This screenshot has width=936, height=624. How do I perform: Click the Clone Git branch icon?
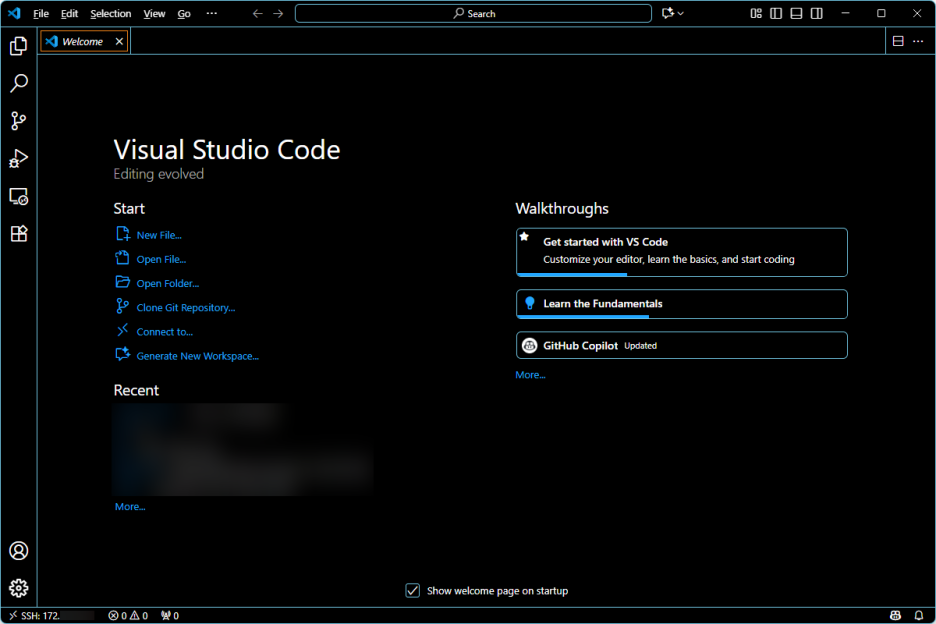tap(122, 306)
